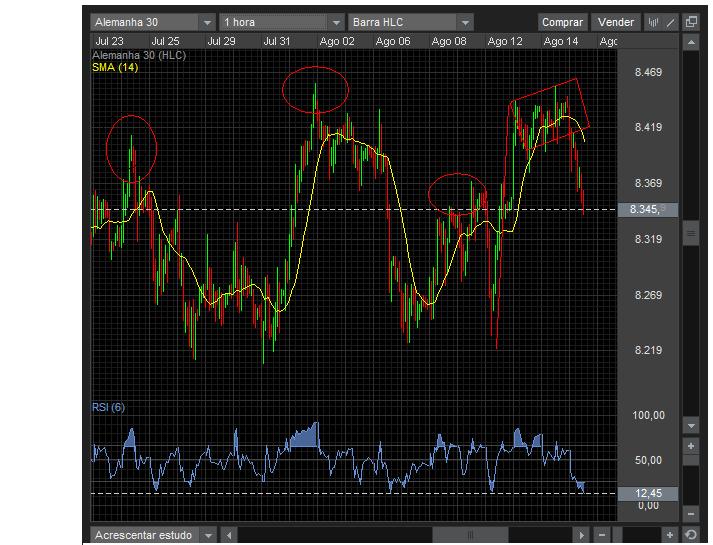713x545 pixels.
Task: Click the 8.345 current price tag
Action: [x=648, y=210]
